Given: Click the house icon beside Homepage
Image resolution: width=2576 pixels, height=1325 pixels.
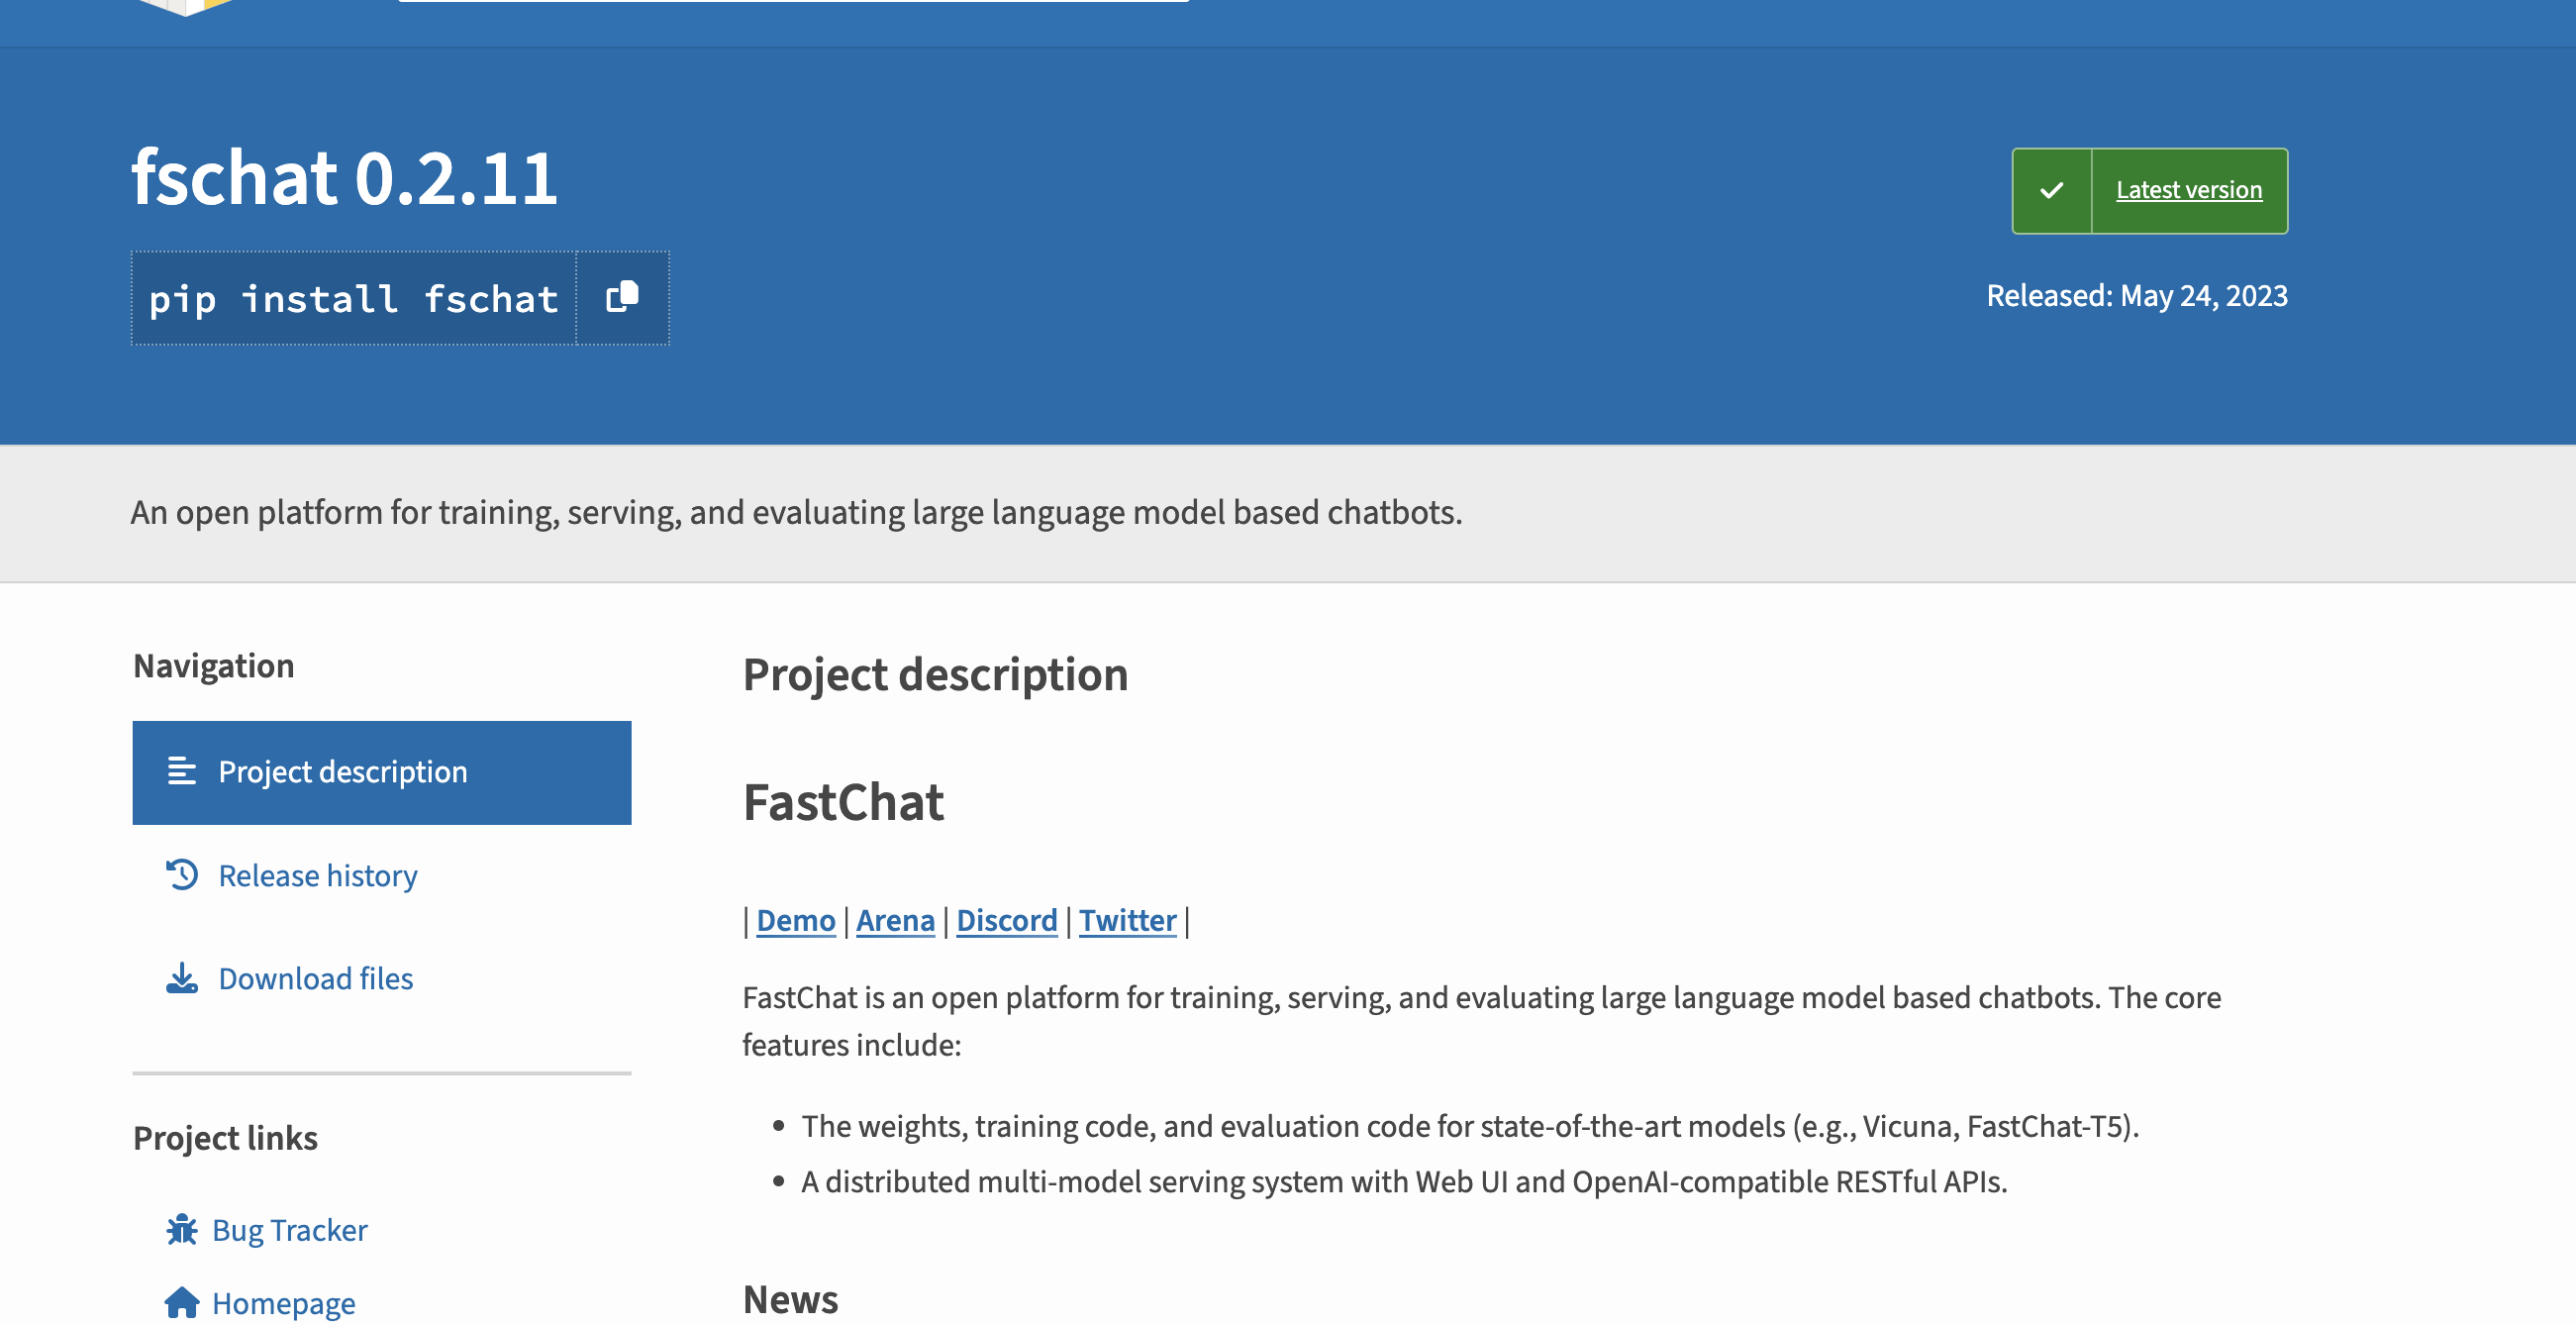Looking at the screenshot, I should (x=182, y=1302).
